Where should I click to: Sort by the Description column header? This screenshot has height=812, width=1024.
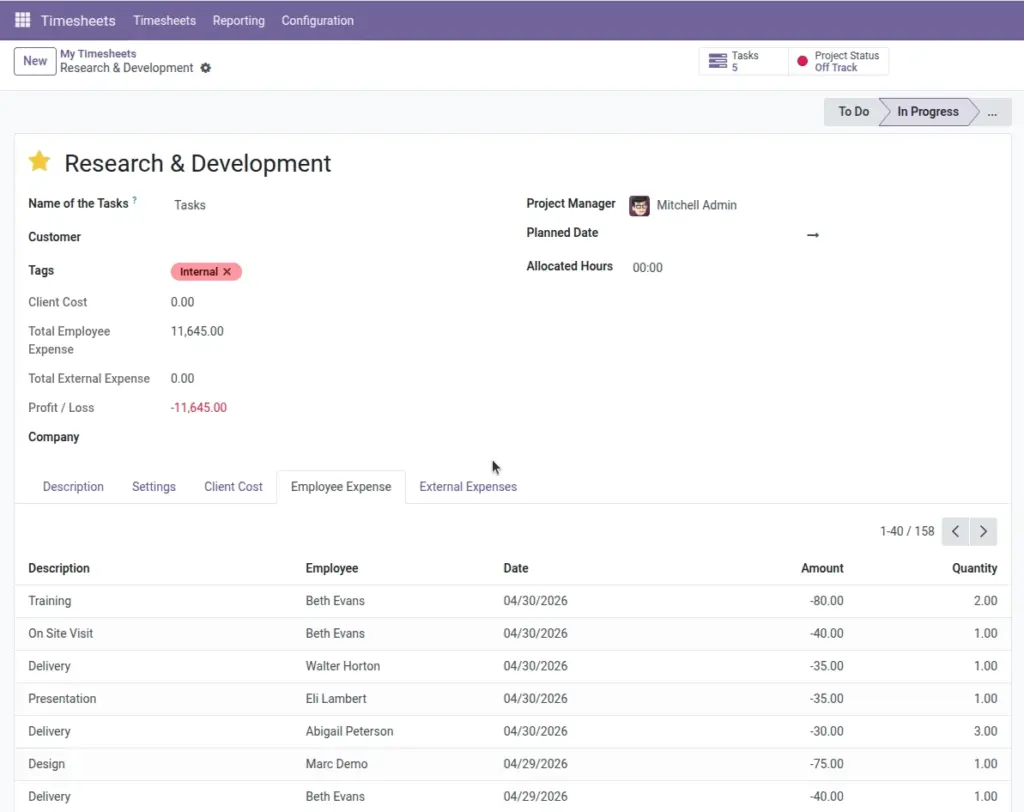(x=59, y=568)
